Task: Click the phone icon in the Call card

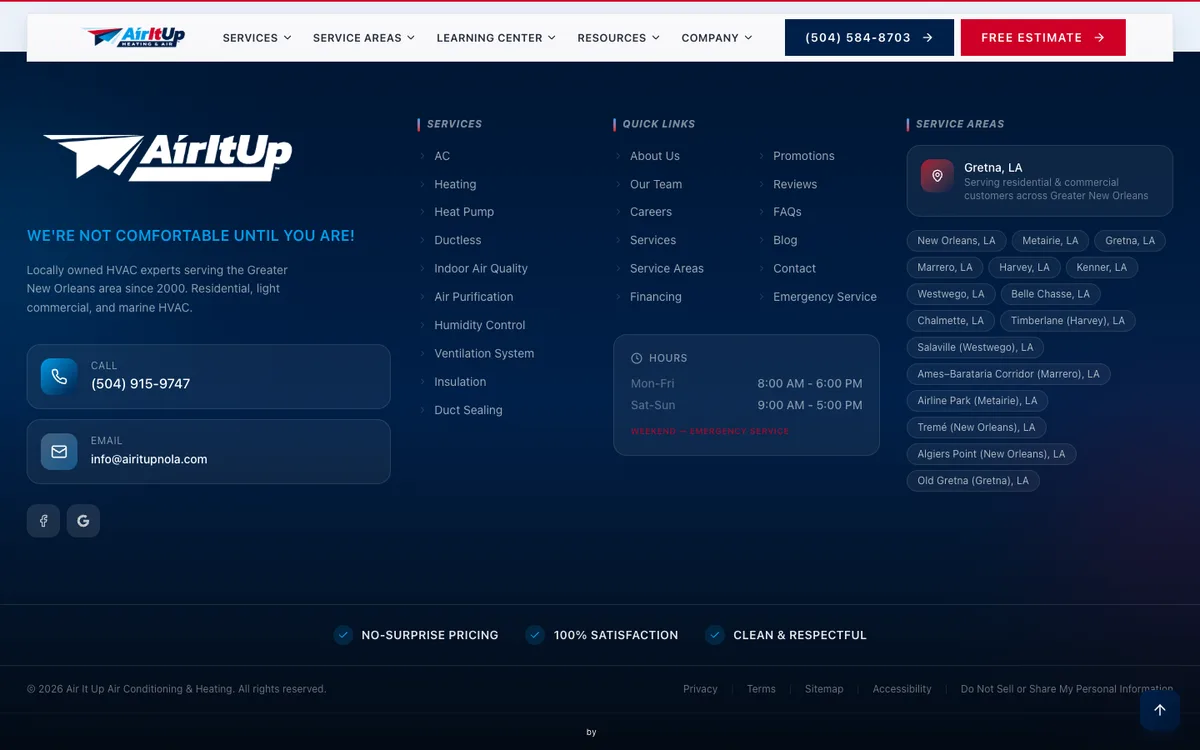Action: tap(59, 376)
